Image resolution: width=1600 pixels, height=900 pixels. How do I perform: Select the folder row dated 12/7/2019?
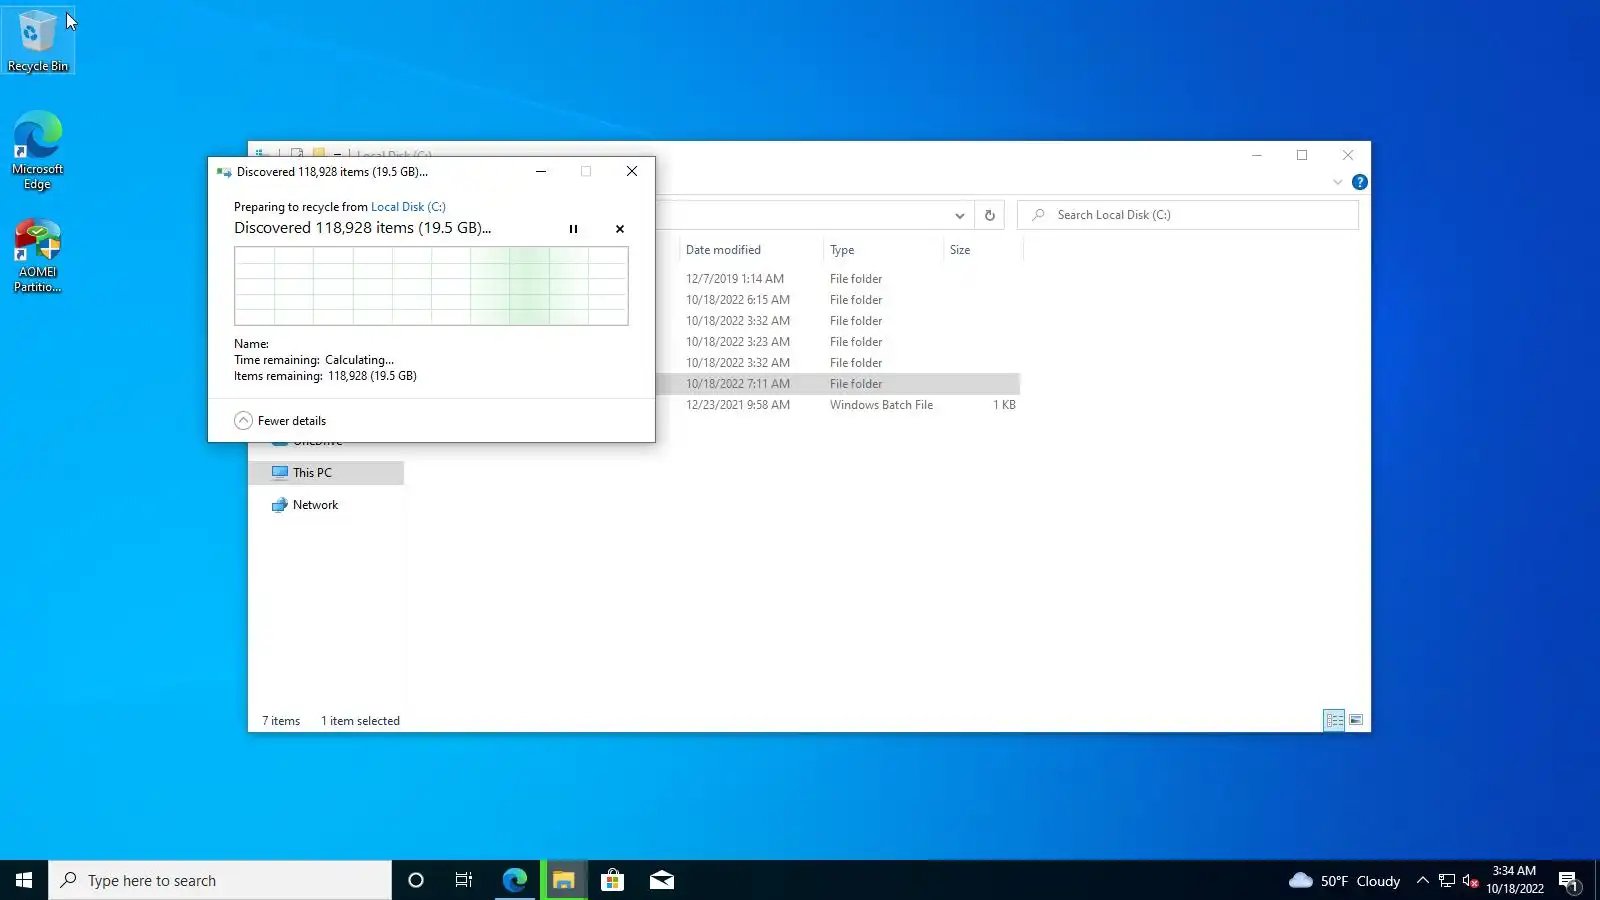[838, 279]
